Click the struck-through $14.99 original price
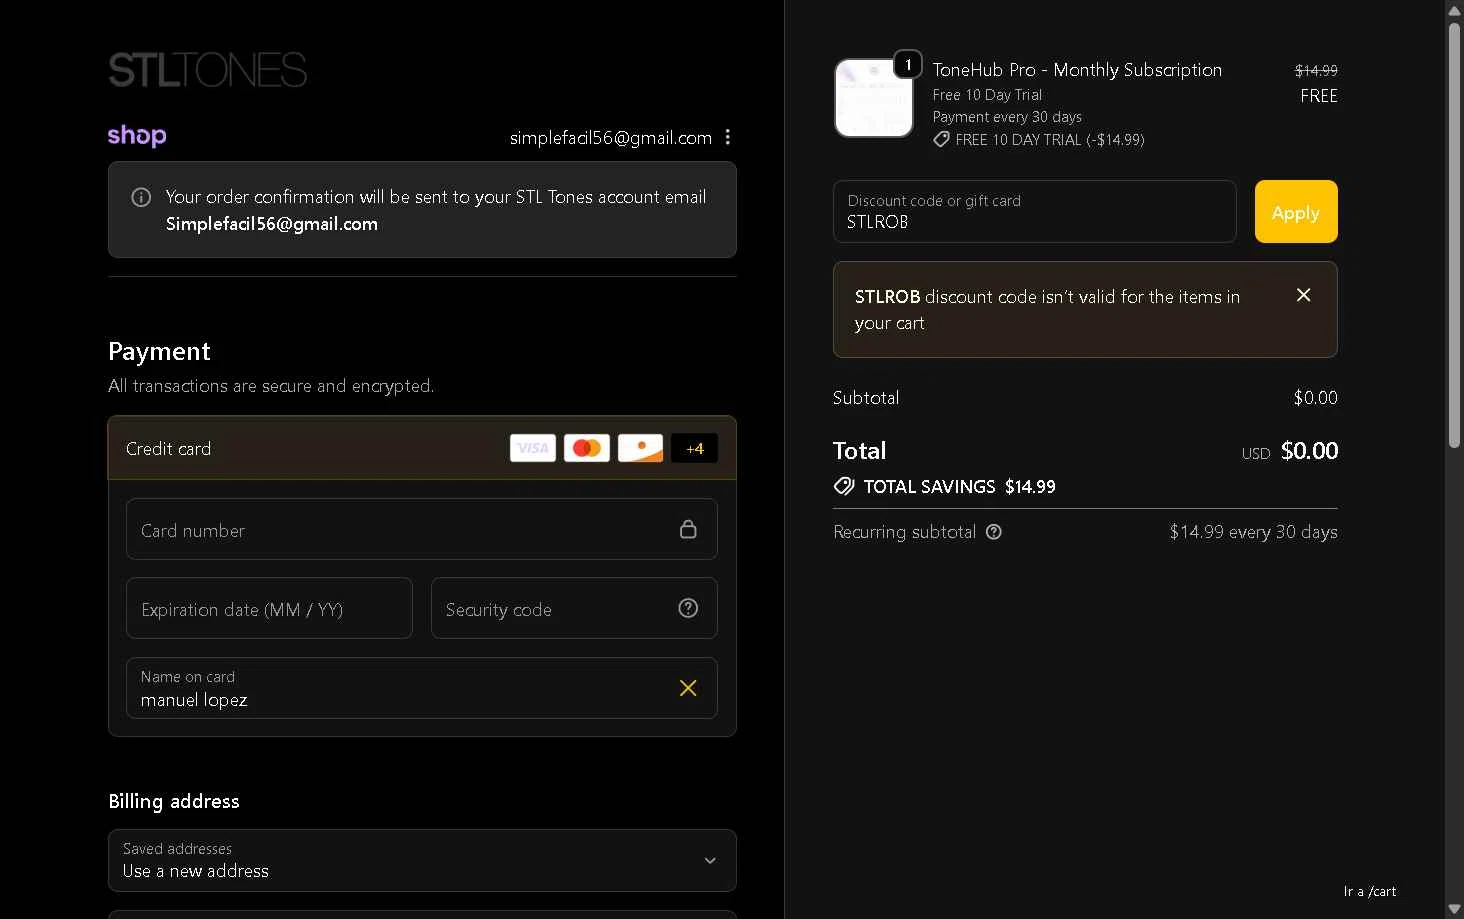Viewport: 1464px width, 919px height. (1316, 70)
